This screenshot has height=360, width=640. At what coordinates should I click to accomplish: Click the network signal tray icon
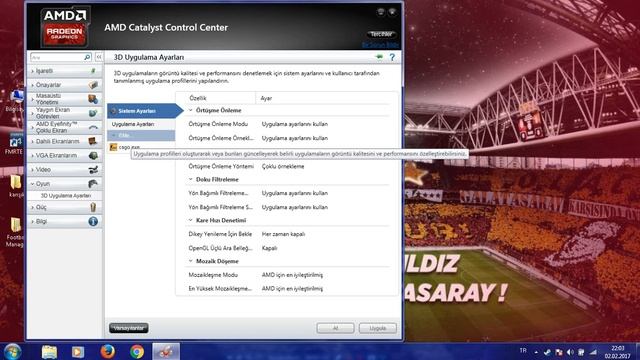tap(593, 352)
